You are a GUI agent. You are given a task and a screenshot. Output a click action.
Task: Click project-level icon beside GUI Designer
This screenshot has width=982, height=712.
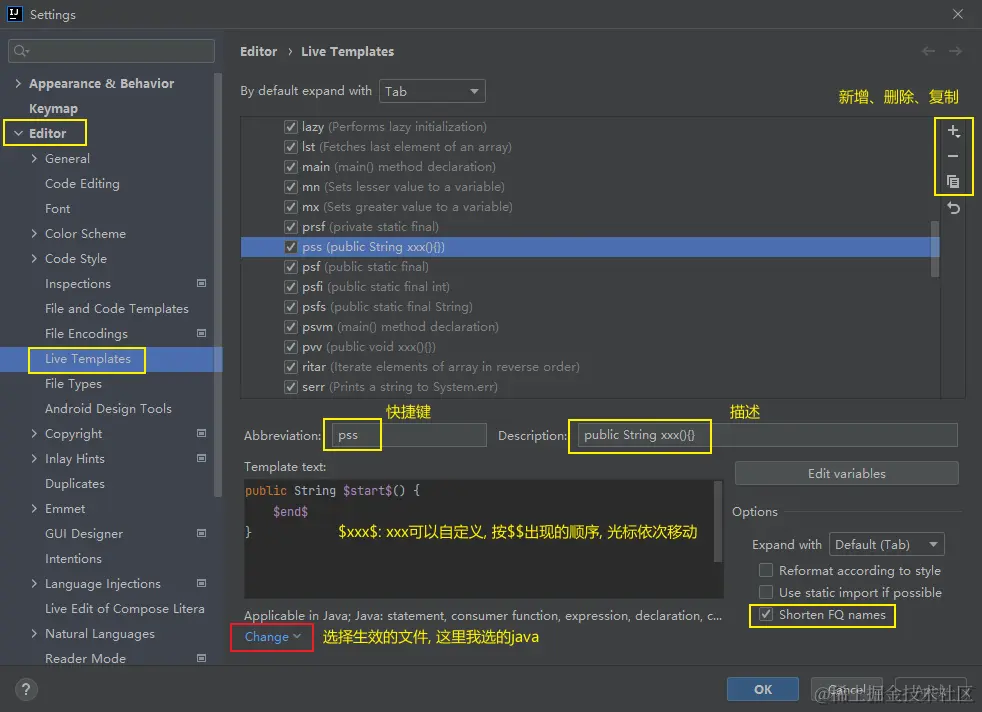tap(202, 534)
